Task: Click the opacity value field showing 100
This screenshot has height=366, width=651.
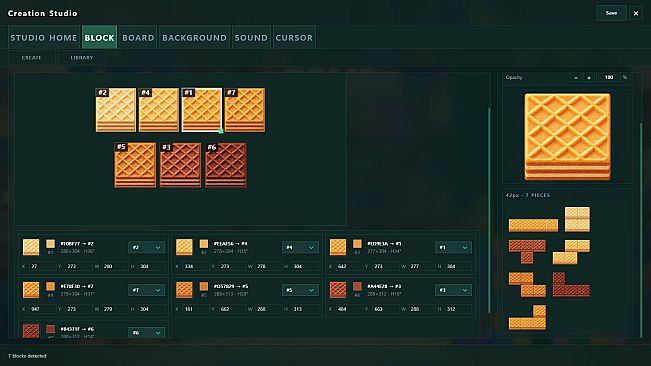Action: coord(608,78)
